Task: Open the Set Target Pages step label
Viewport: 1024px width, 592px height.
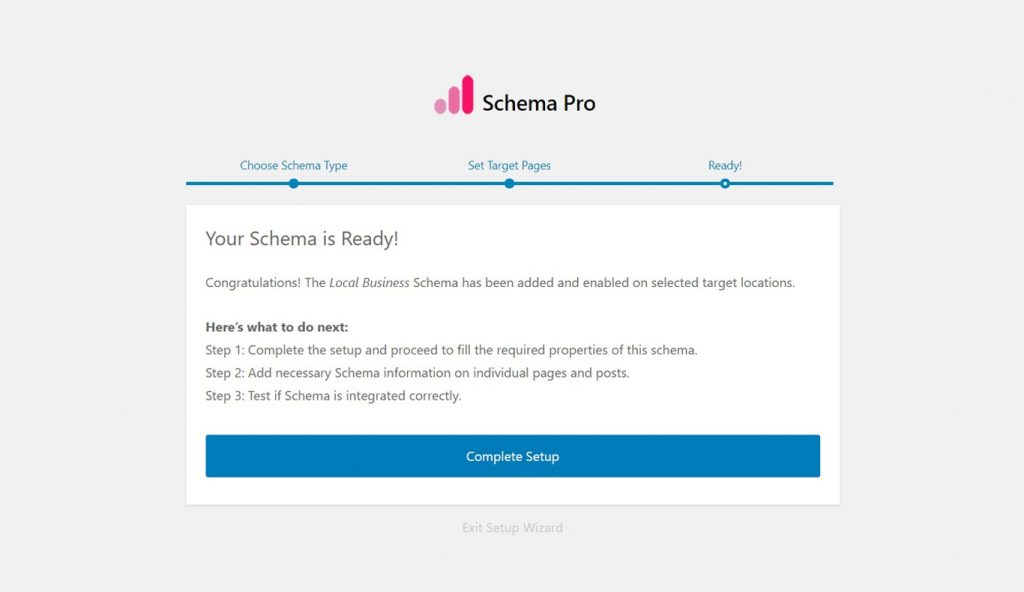Action: (x=509, y=165)
